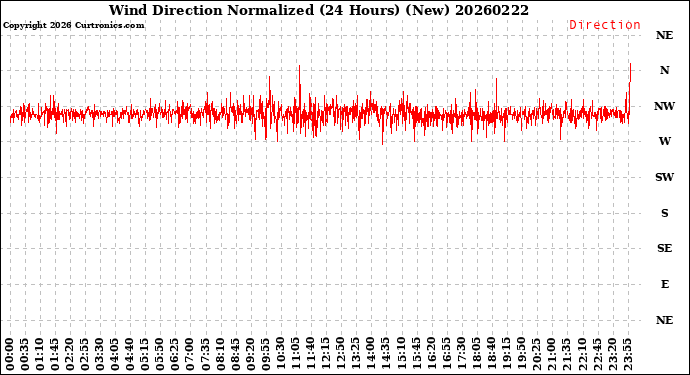Click the '21:35' time axis label

pyautogui.click(x=567, y=354)
